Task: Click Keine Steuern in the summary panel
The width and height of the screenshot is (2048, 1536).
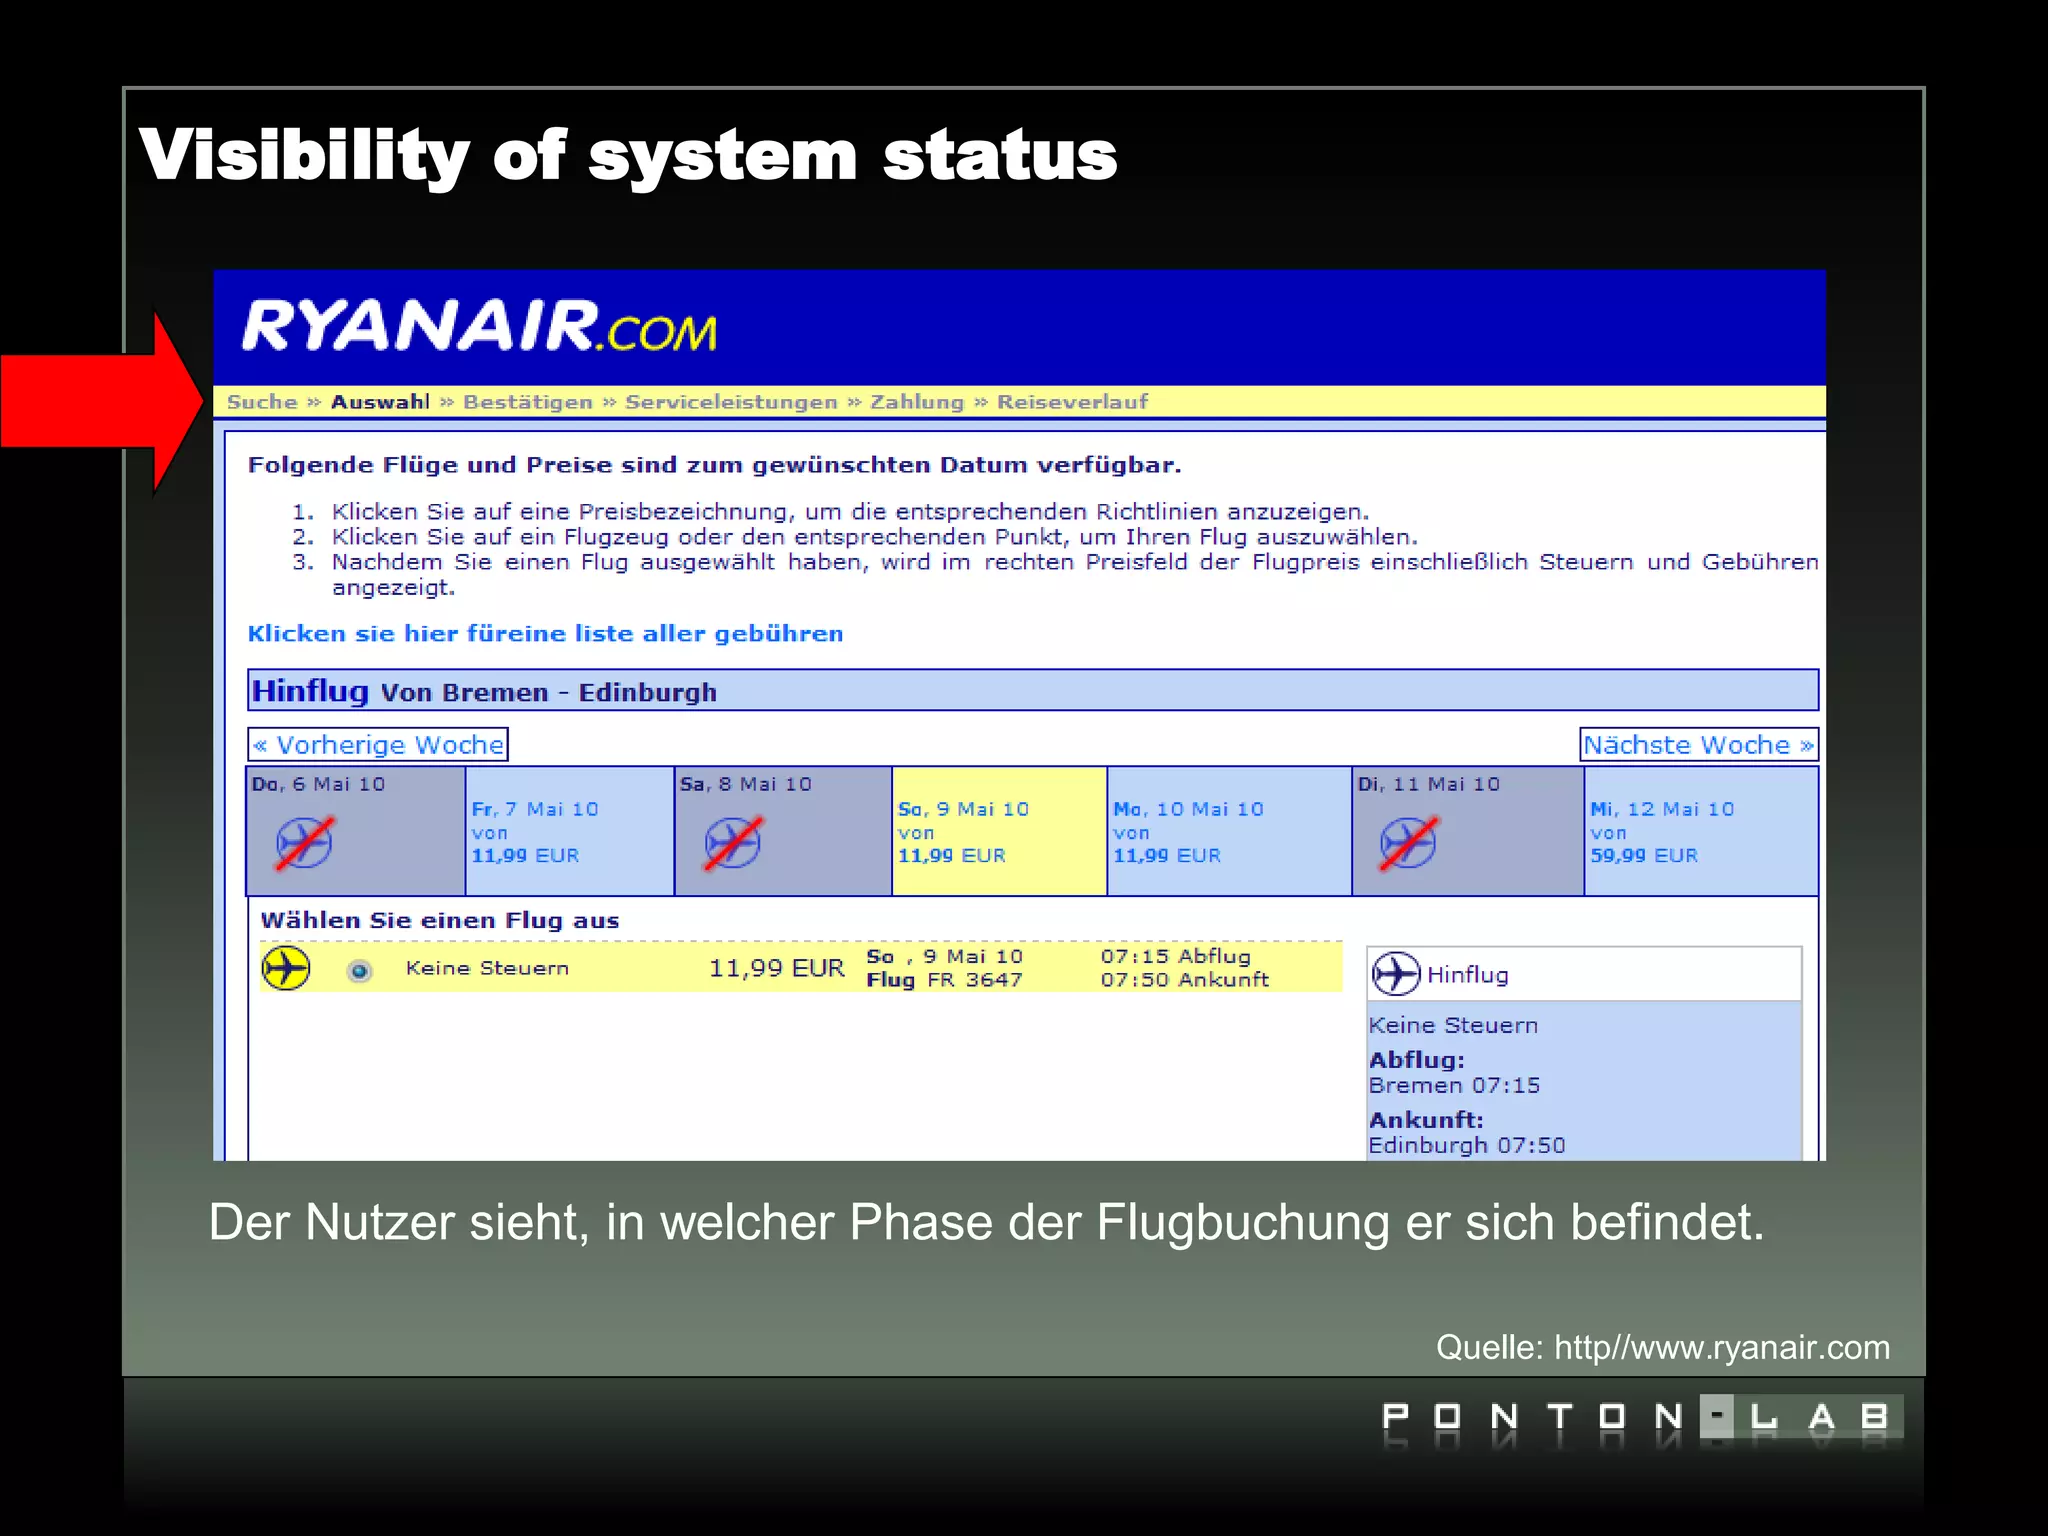Action: click(1453, 1026)
